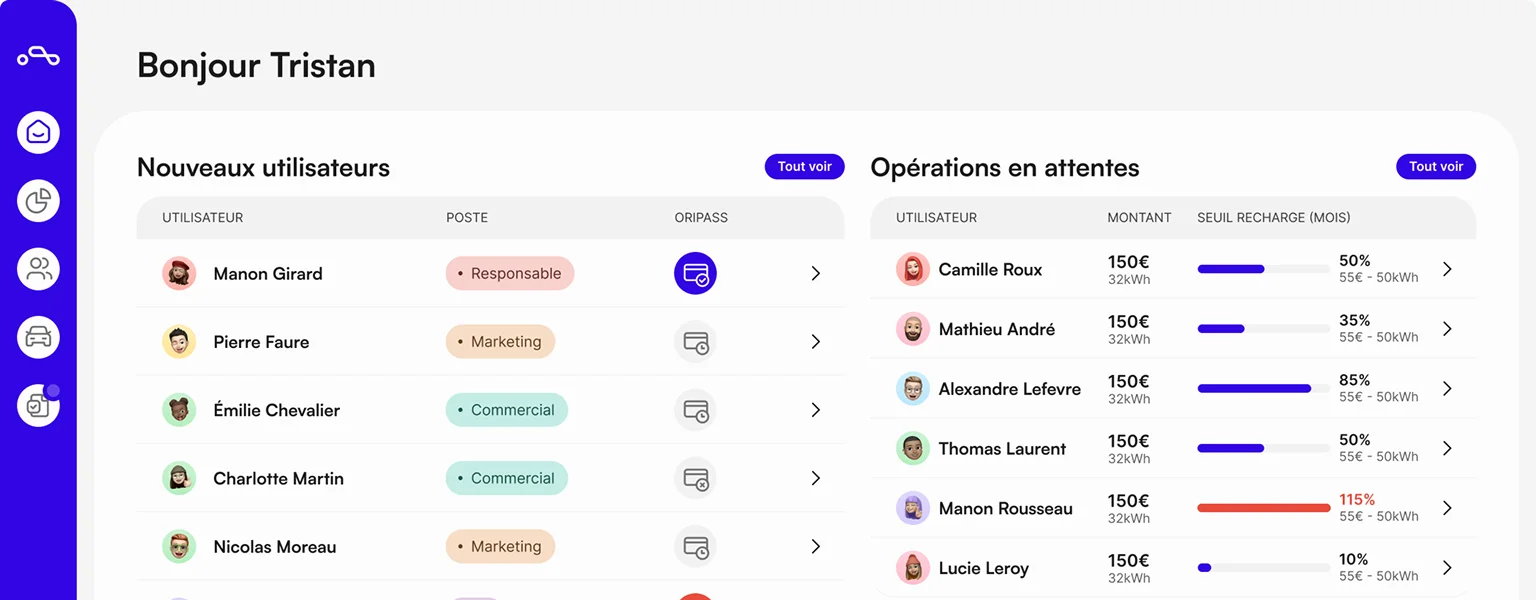1536x600 pixels.
Task: Open Manon Rousseau's operation chevron
Action: click(x=1447, y=508)
